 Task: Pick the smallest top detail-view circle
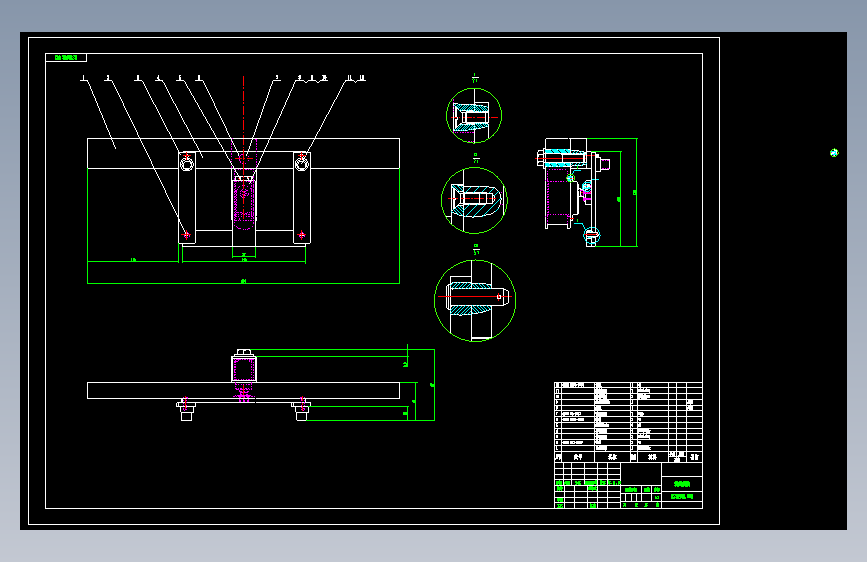pos(474,116)
